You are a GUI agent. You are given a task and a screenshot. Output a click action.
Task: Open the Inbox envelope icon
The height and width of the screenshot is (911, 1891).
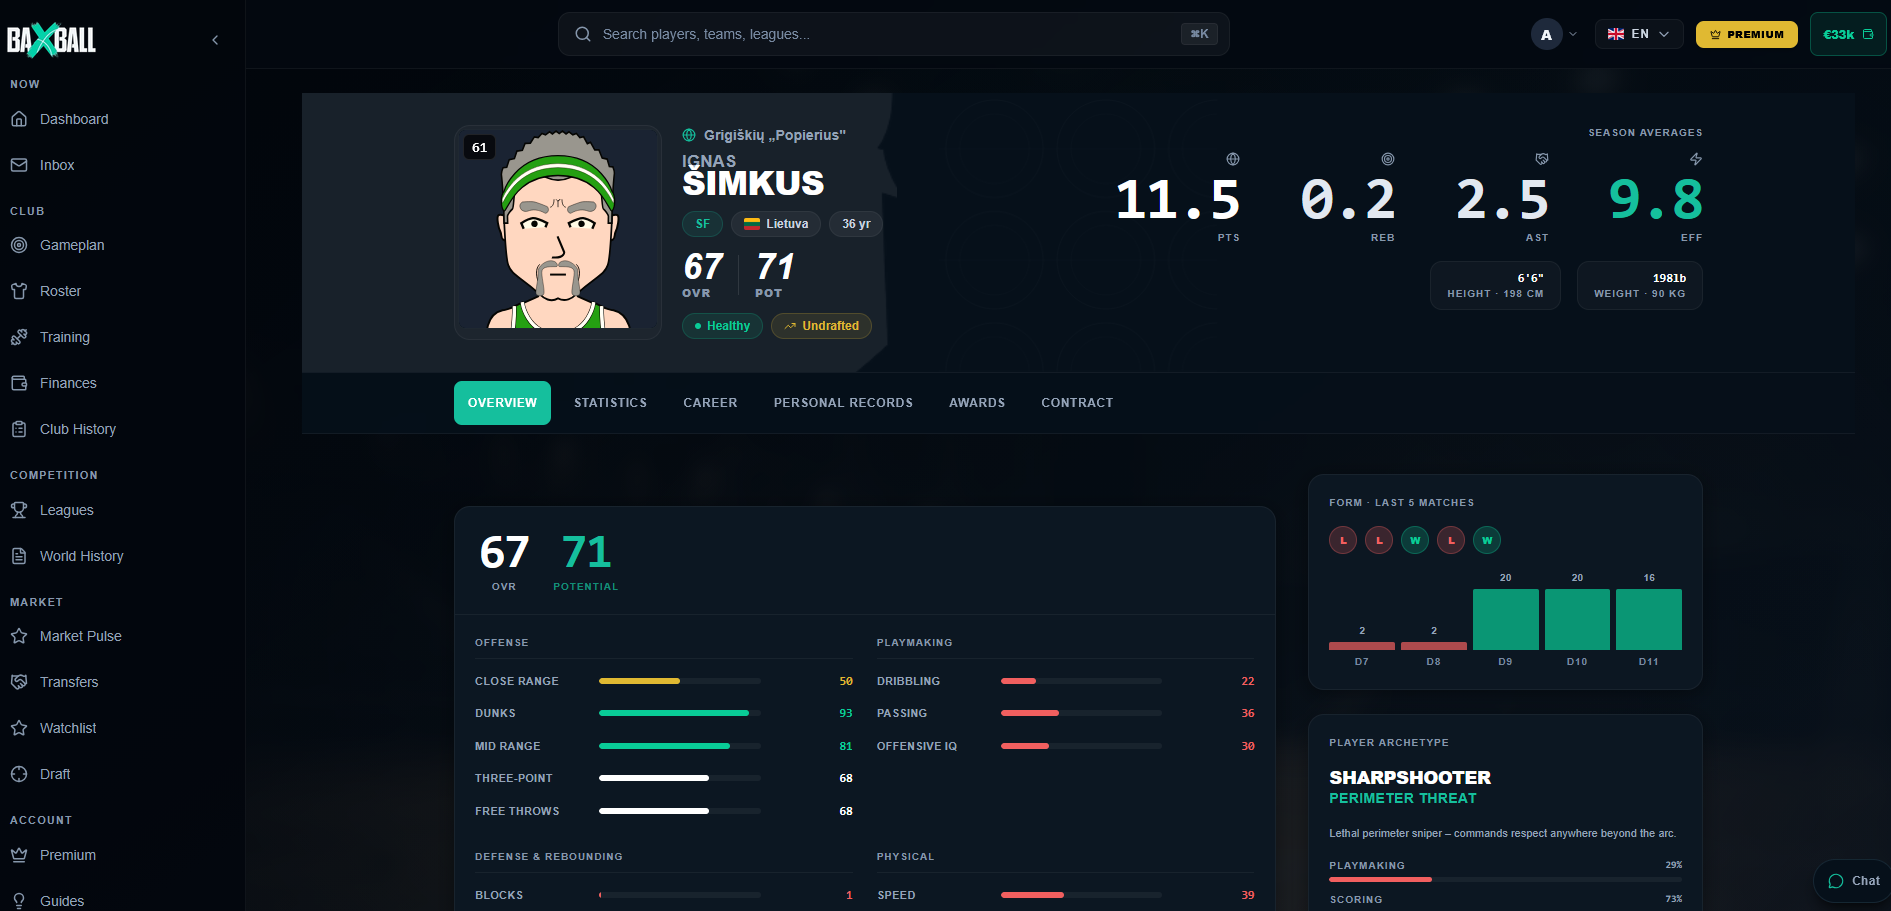click(19, 165)
